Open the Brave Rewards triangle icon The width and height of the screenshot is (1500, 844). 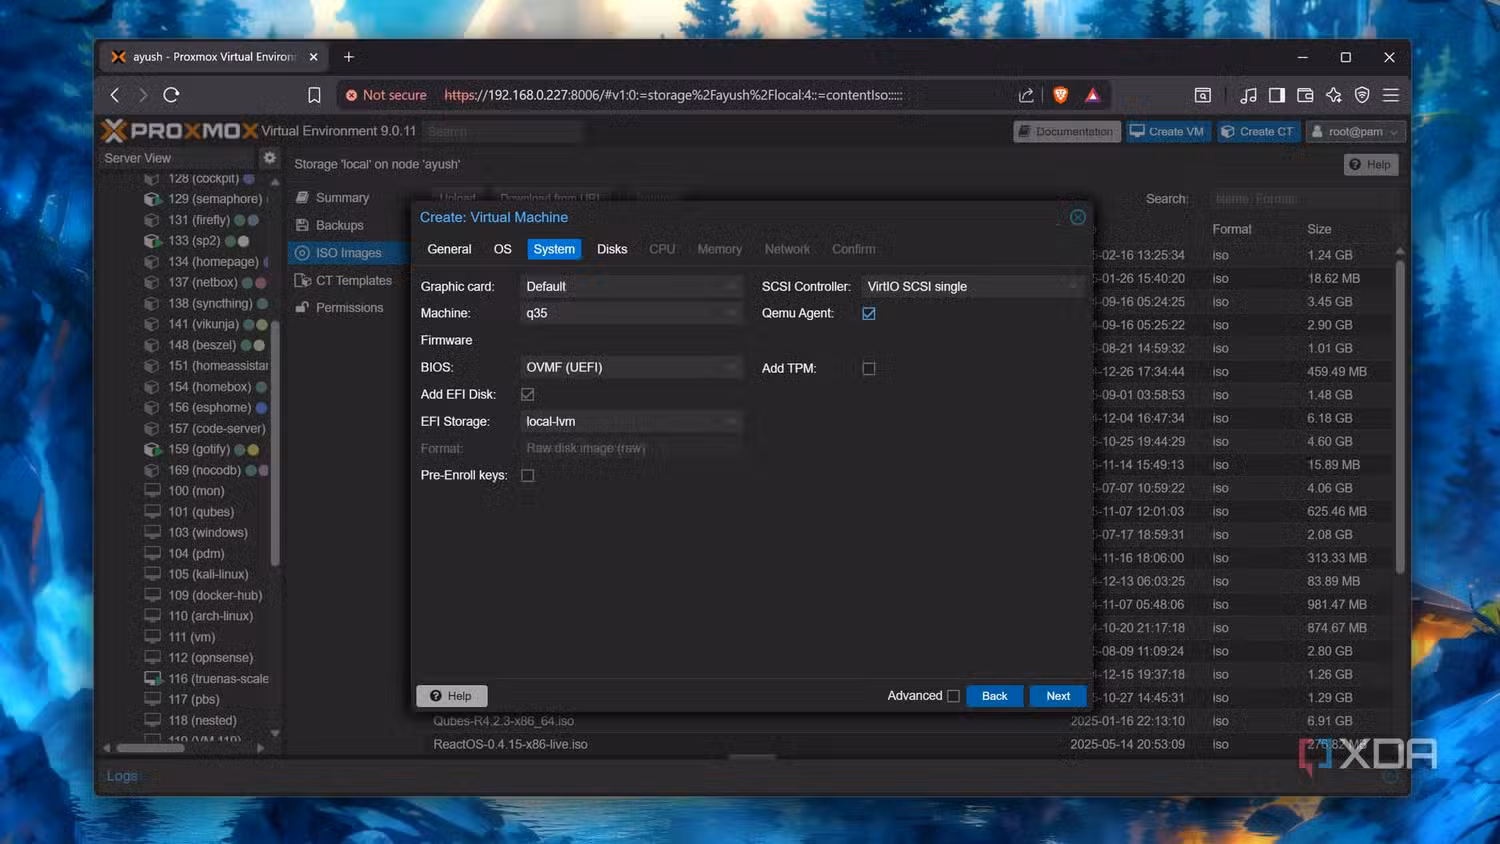coord(1092,95)
